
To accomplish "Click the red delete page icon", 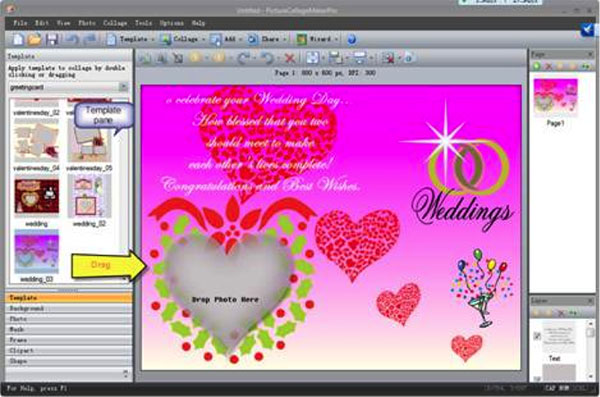I will (548, 66).
